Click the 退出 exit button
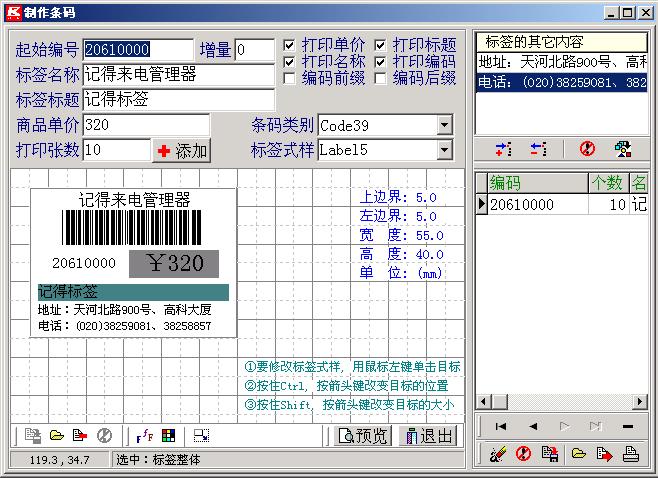The height and width of the screenshot is (478, 658). 427,436
